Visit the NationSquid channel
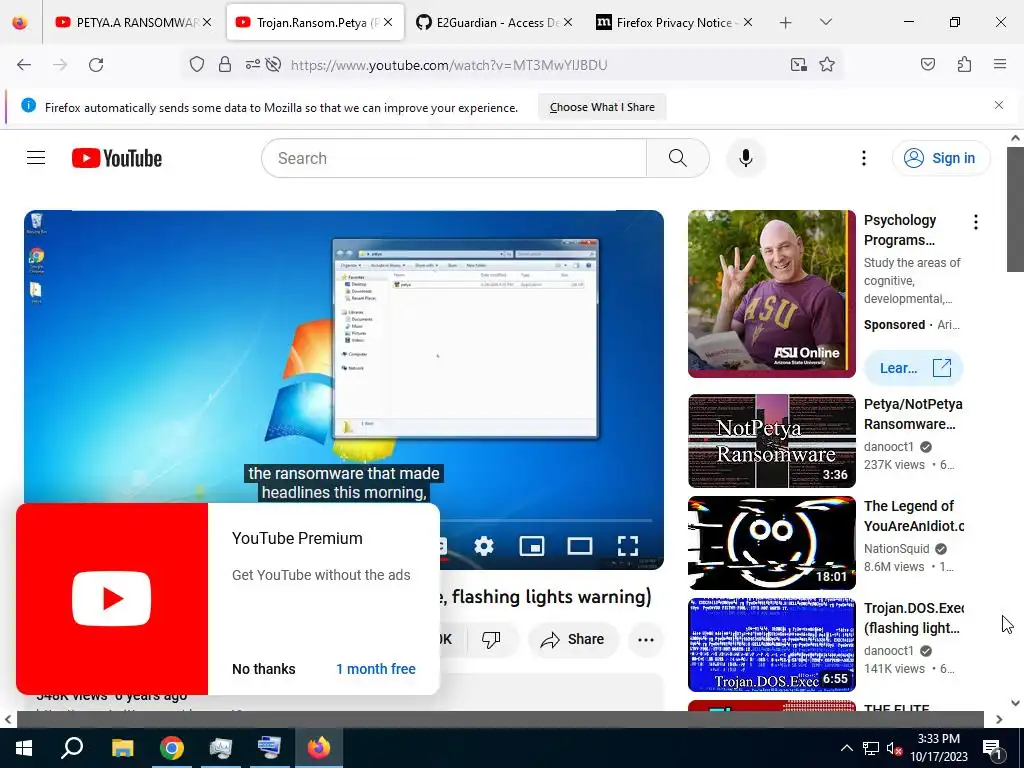The height and width of the screenshot is (768, 1024). 896,549
